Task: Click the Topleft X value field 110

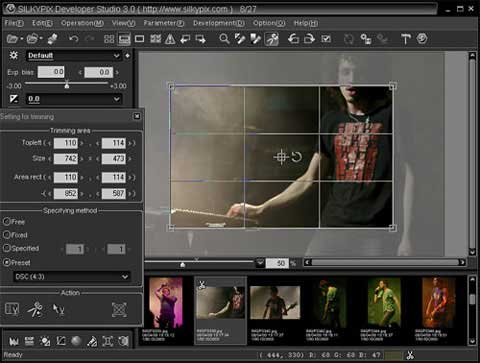Action: [x=66, y=143]
